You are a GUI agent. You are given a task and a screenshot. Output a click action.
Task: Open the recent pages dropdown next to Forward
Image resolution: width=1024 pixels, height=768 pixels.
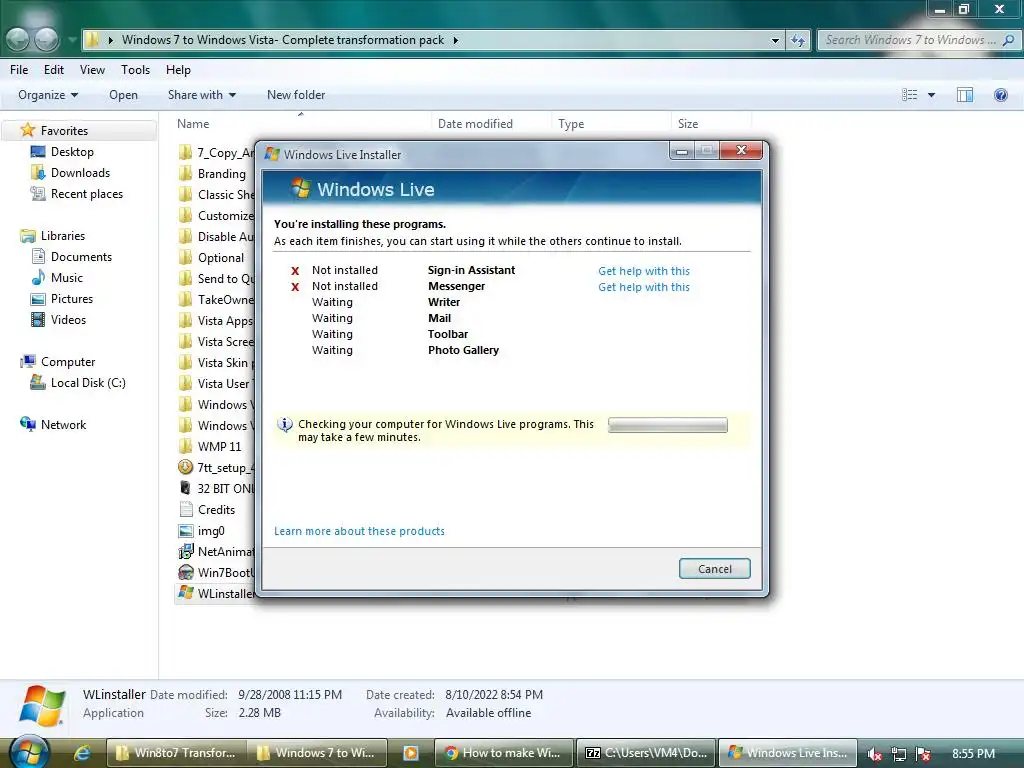71,40
